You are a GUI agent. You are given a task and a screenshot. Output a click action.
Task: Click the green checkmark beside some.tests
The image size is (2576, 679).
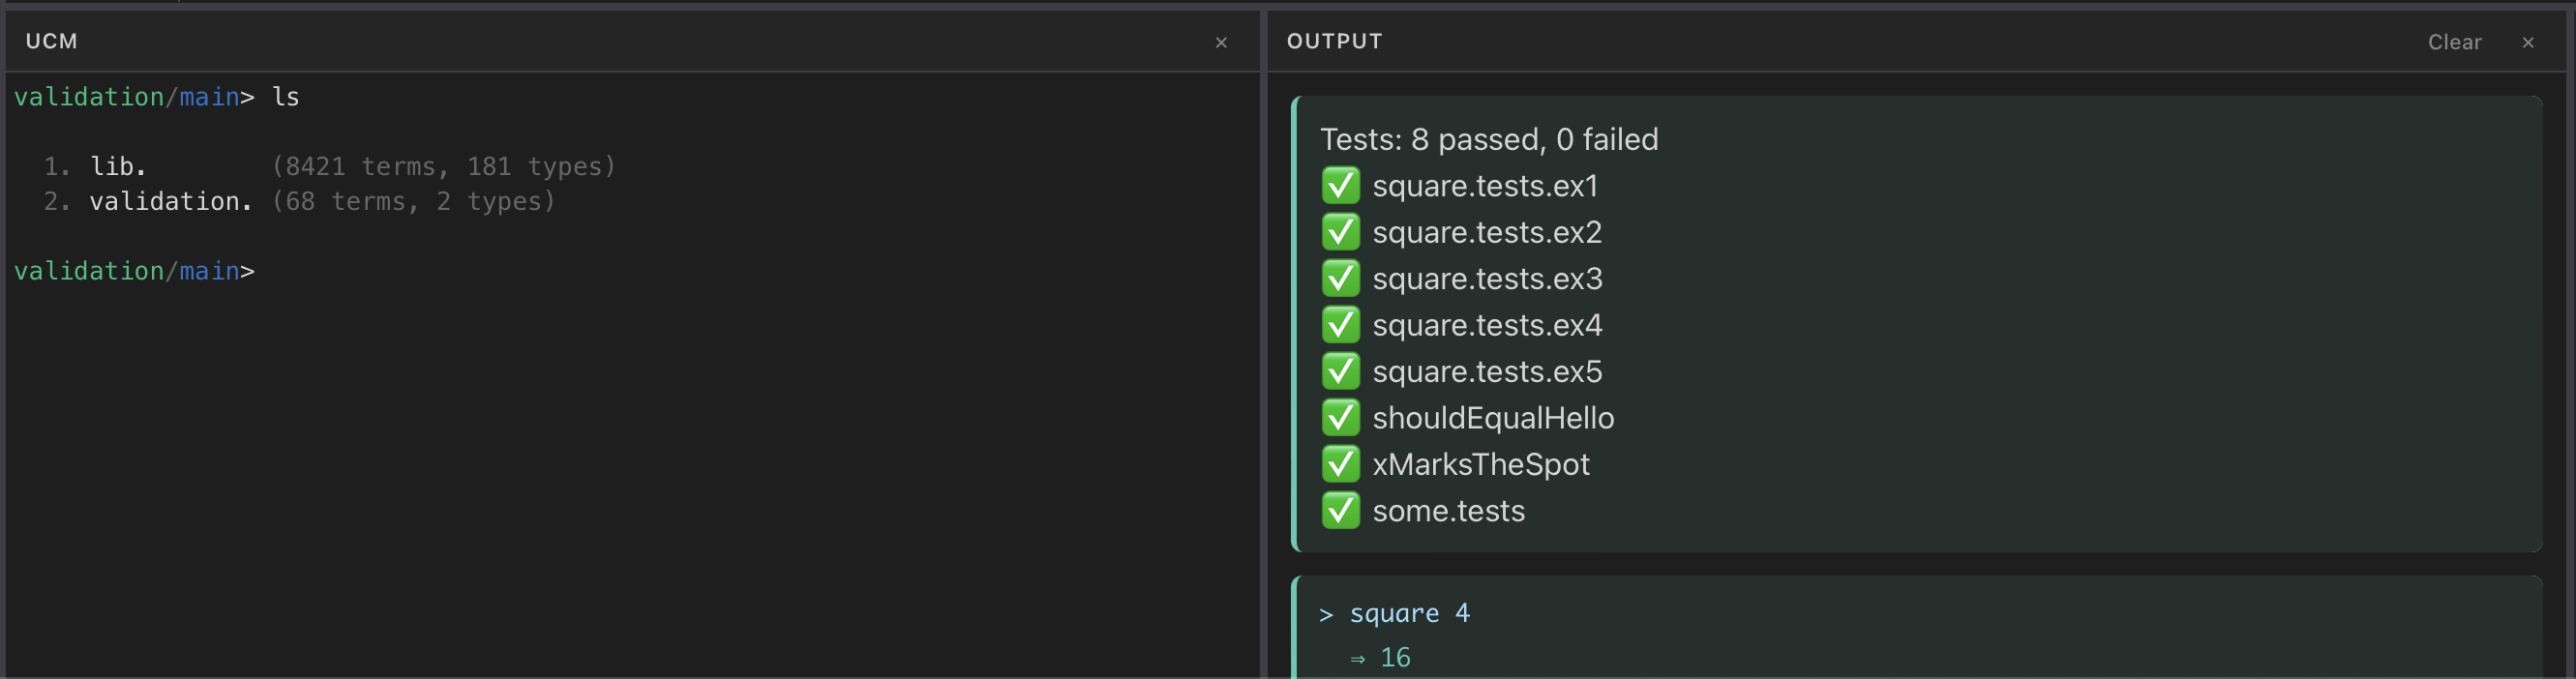tap(1340, 511)
